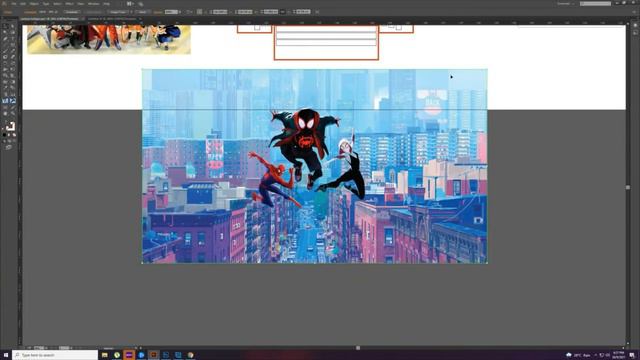
Task: Open the Windows Start menu
Action: tap(6, 355)
